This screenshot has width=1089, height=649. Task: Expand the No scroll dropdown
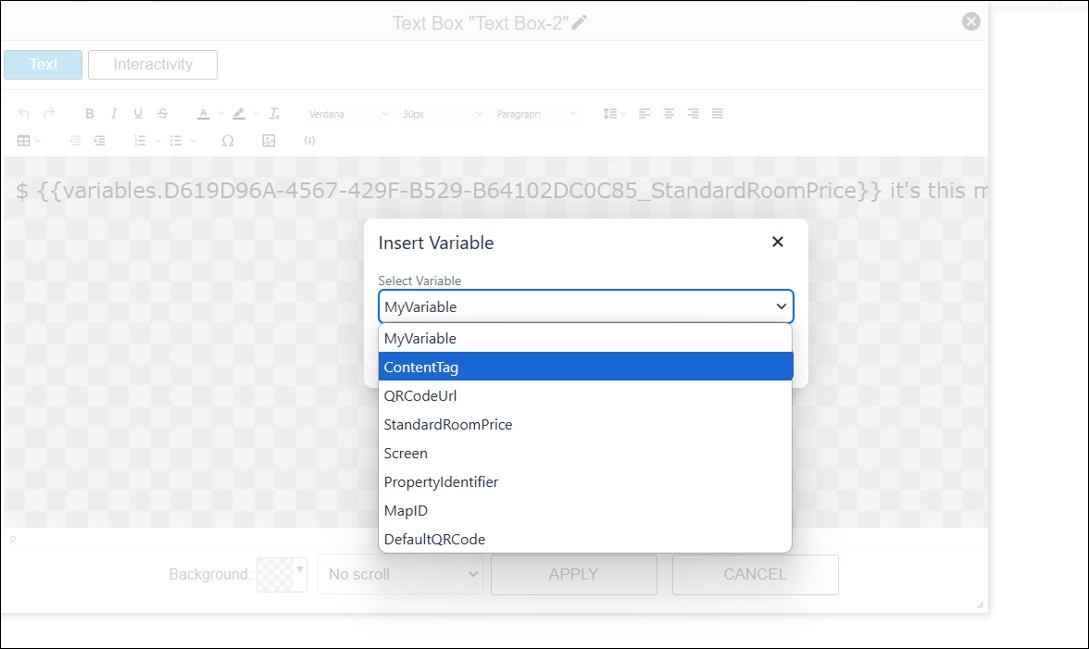400,574
